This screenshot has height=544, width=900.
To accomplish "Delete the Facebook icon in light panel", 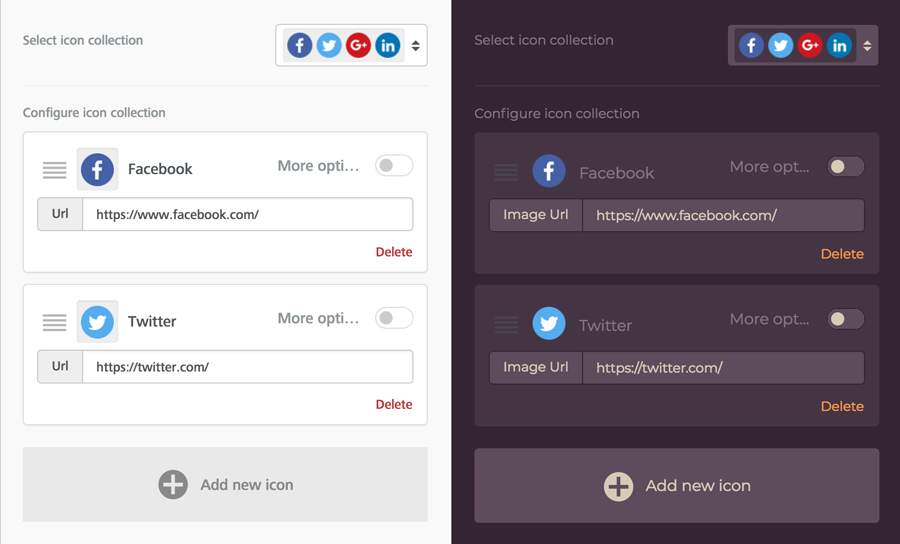I will (x=394, y=252).
